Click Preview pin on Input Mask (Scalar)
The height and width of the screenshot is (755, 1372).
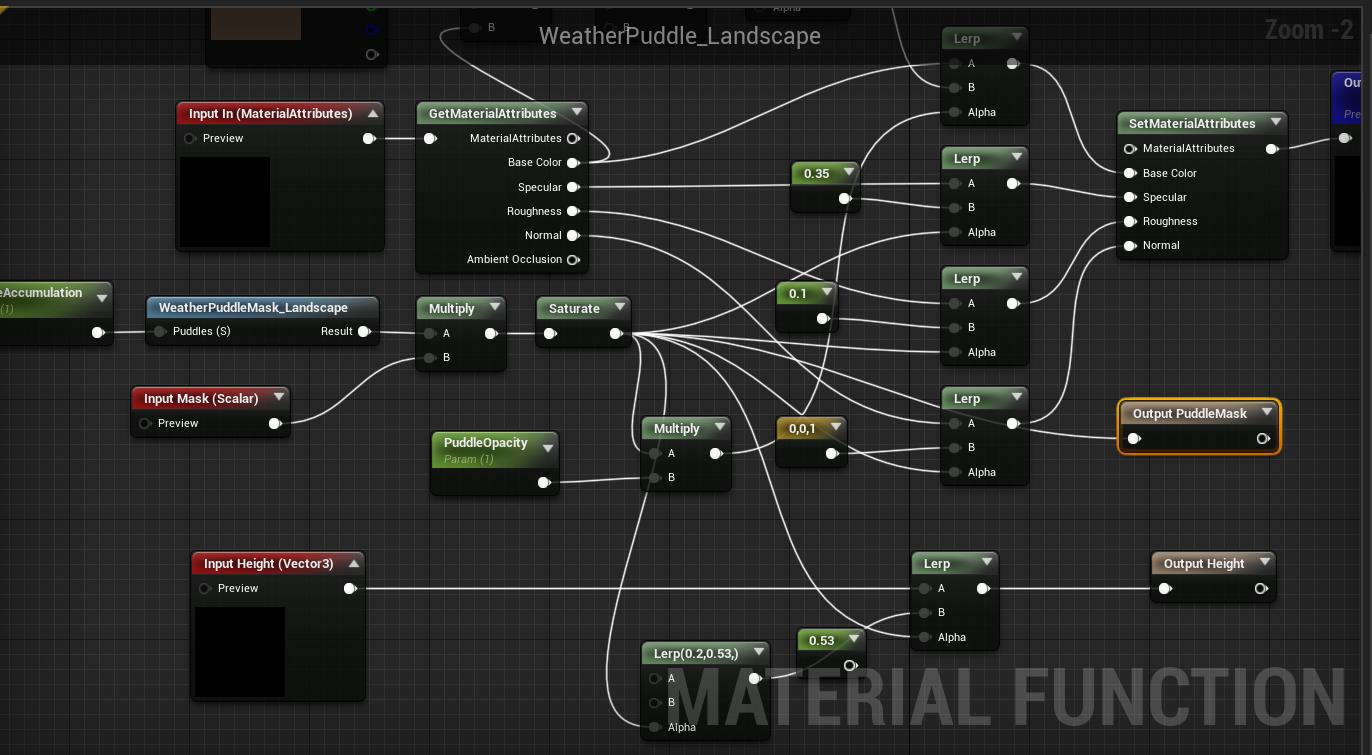point(145,423)
